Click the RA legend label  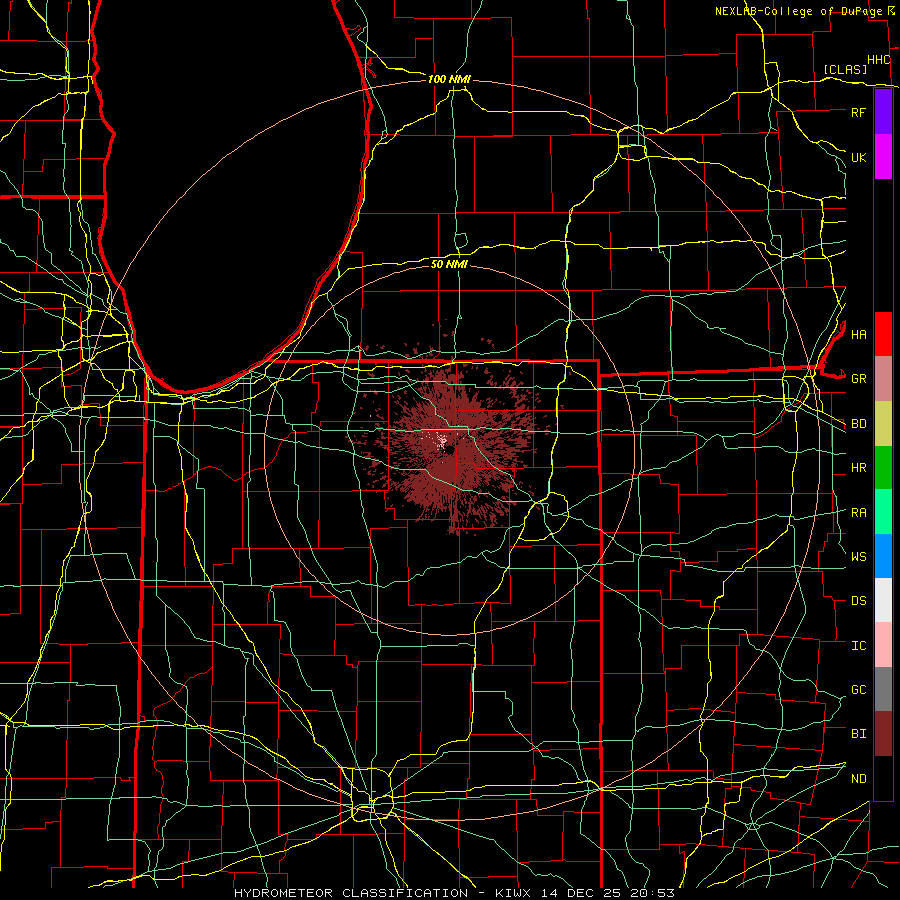coord(858,513)
